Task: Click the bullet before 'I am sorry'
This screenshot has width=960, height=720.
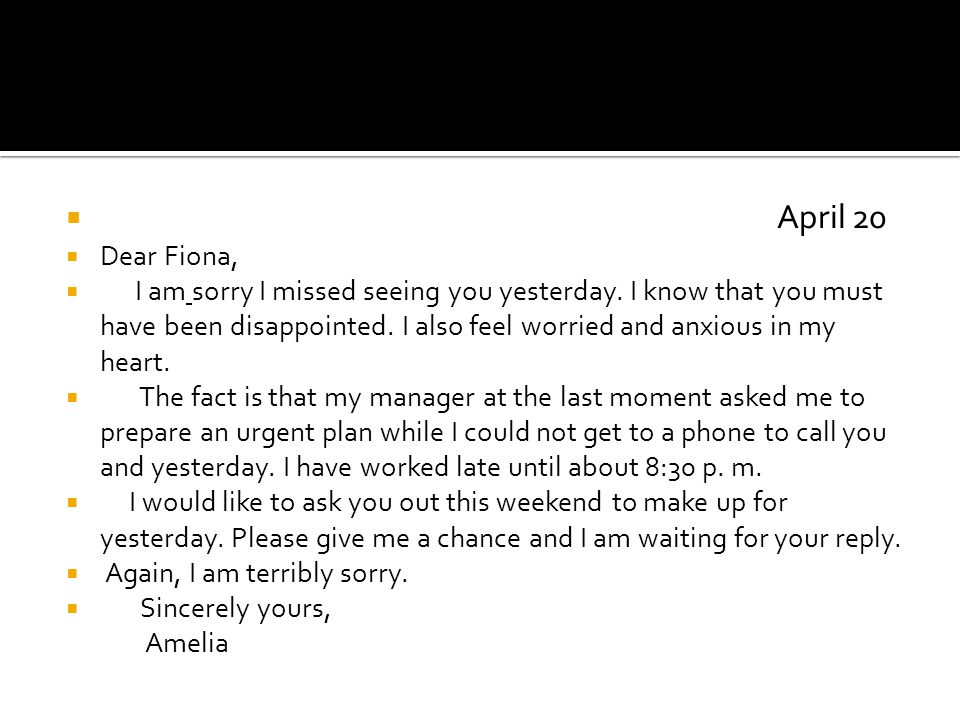Action: [73, 291]
